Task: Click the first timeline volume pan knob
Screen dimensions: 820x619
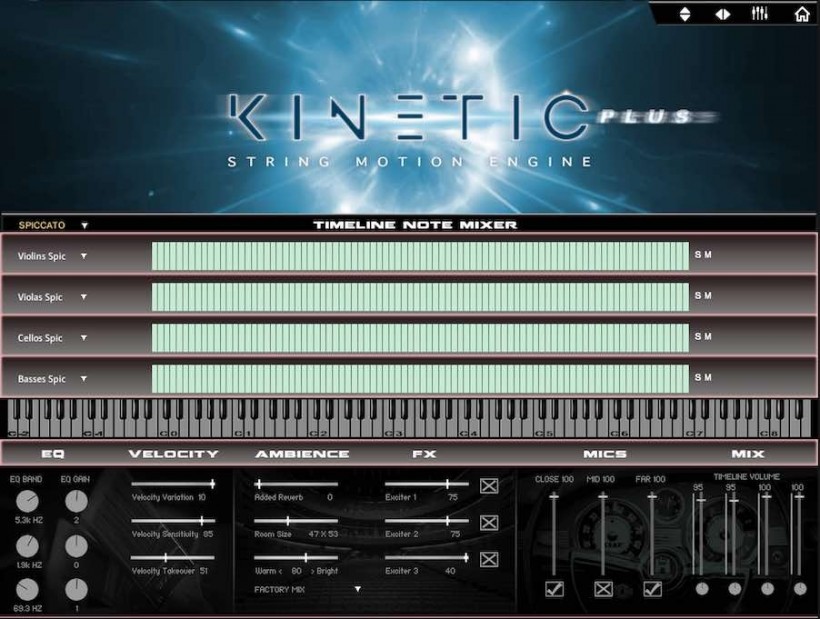Action: tap(702, 588)
